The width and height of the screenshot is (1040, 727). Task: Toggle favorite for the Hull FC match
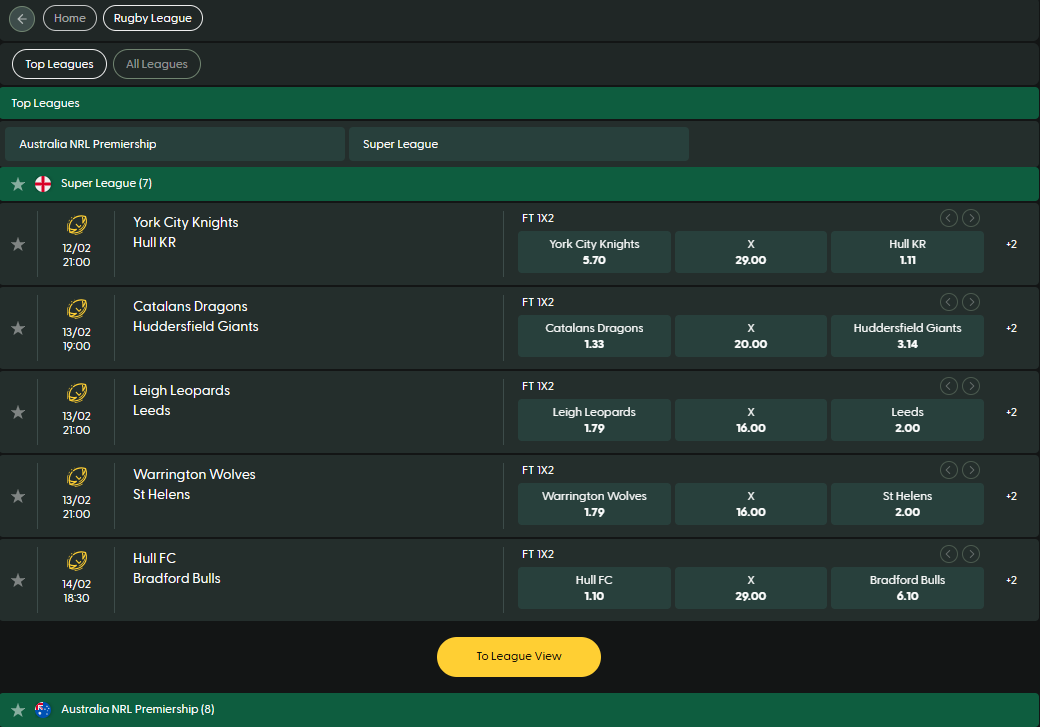[17, 579]
